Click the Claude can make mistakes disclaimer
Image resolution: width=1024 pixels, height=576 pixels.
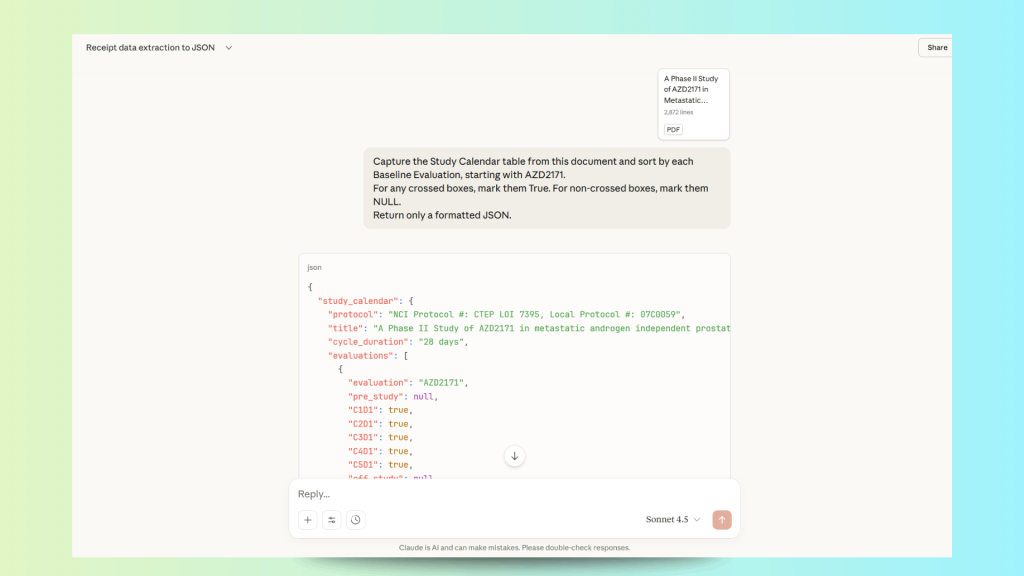pos(514,548)
